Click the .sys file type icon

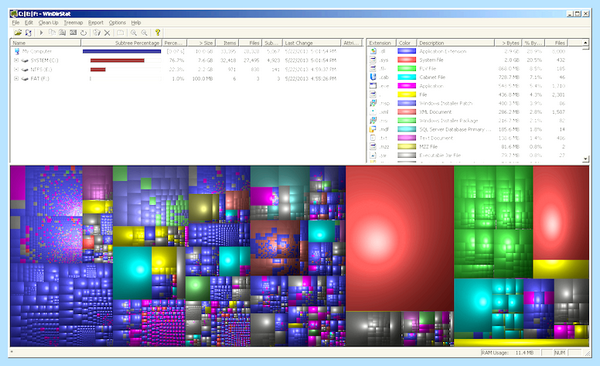(373, 60)
